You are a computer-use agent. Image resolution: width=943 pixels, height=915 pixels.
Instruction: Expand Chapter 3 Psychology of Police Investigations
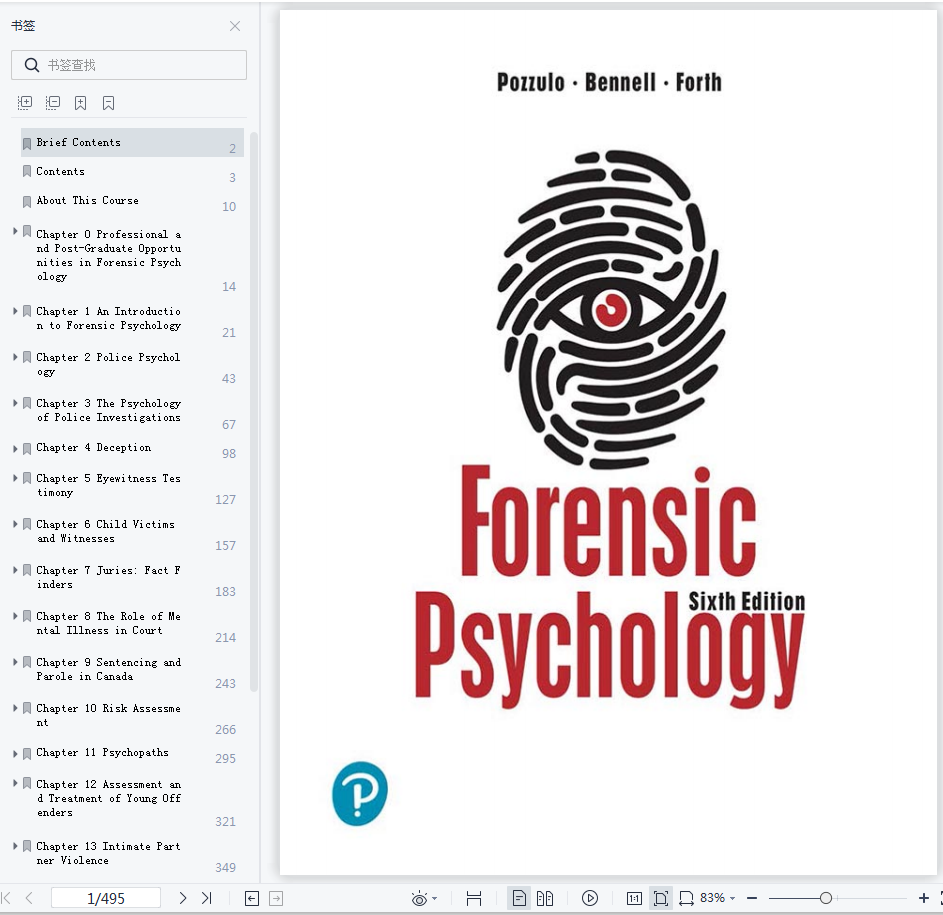[15, 403]
